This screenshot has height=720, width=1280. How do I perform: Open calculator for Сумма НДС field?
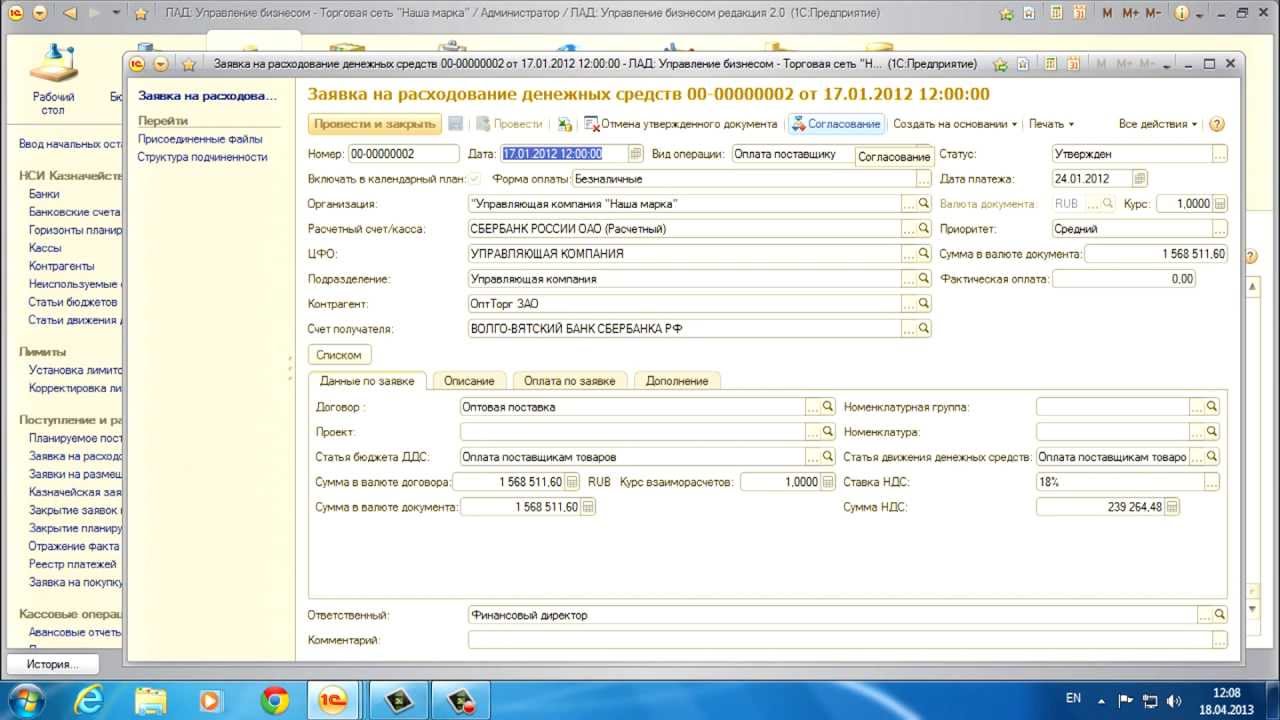pos(1173,507)
